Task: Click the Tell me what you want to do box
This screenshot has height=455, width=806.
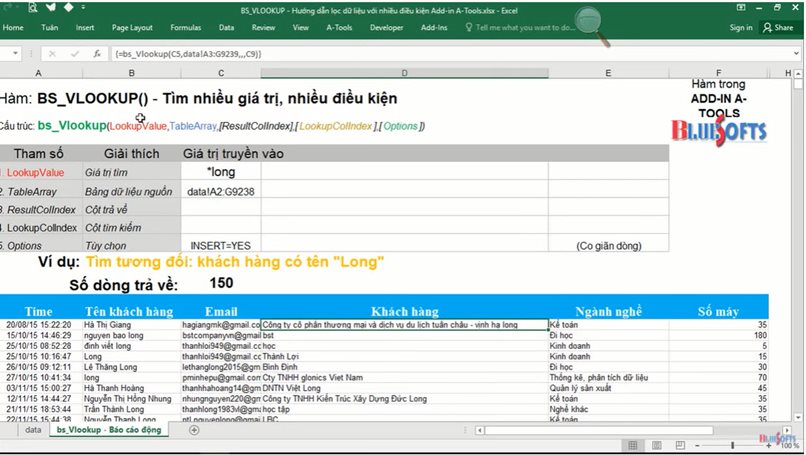Action: 520,28
